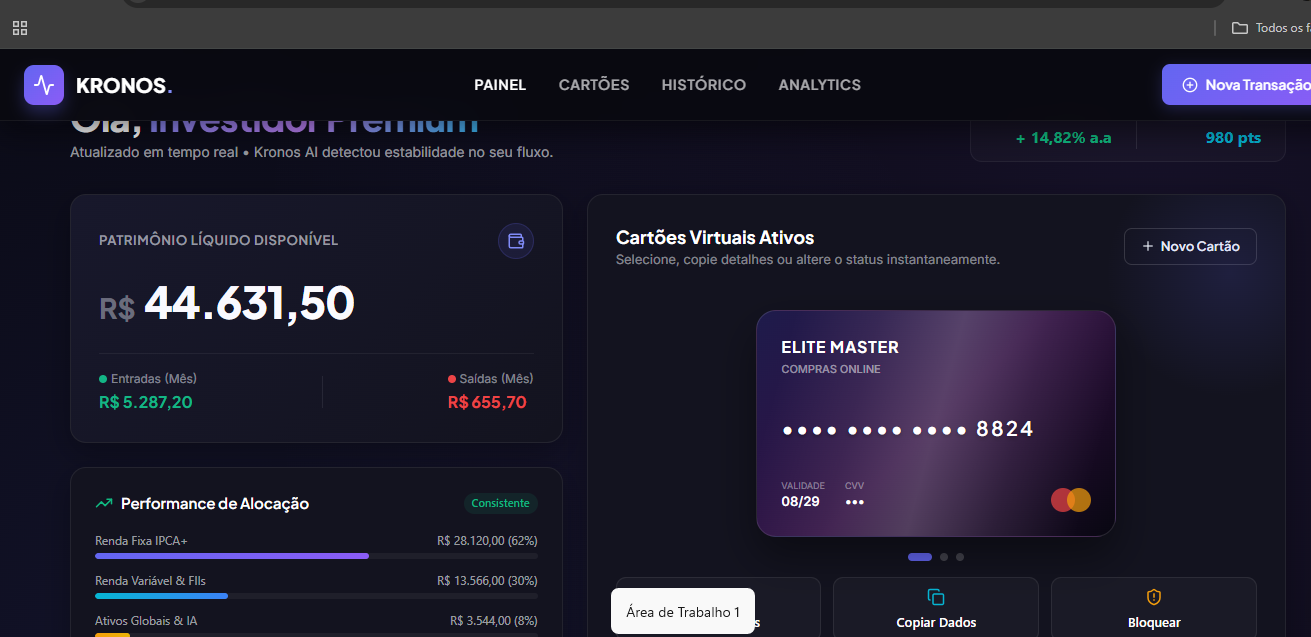Click the Novo Cartão button
Image resolution: width=1311 pixels, height=637 pixels.
(1190, 246)
